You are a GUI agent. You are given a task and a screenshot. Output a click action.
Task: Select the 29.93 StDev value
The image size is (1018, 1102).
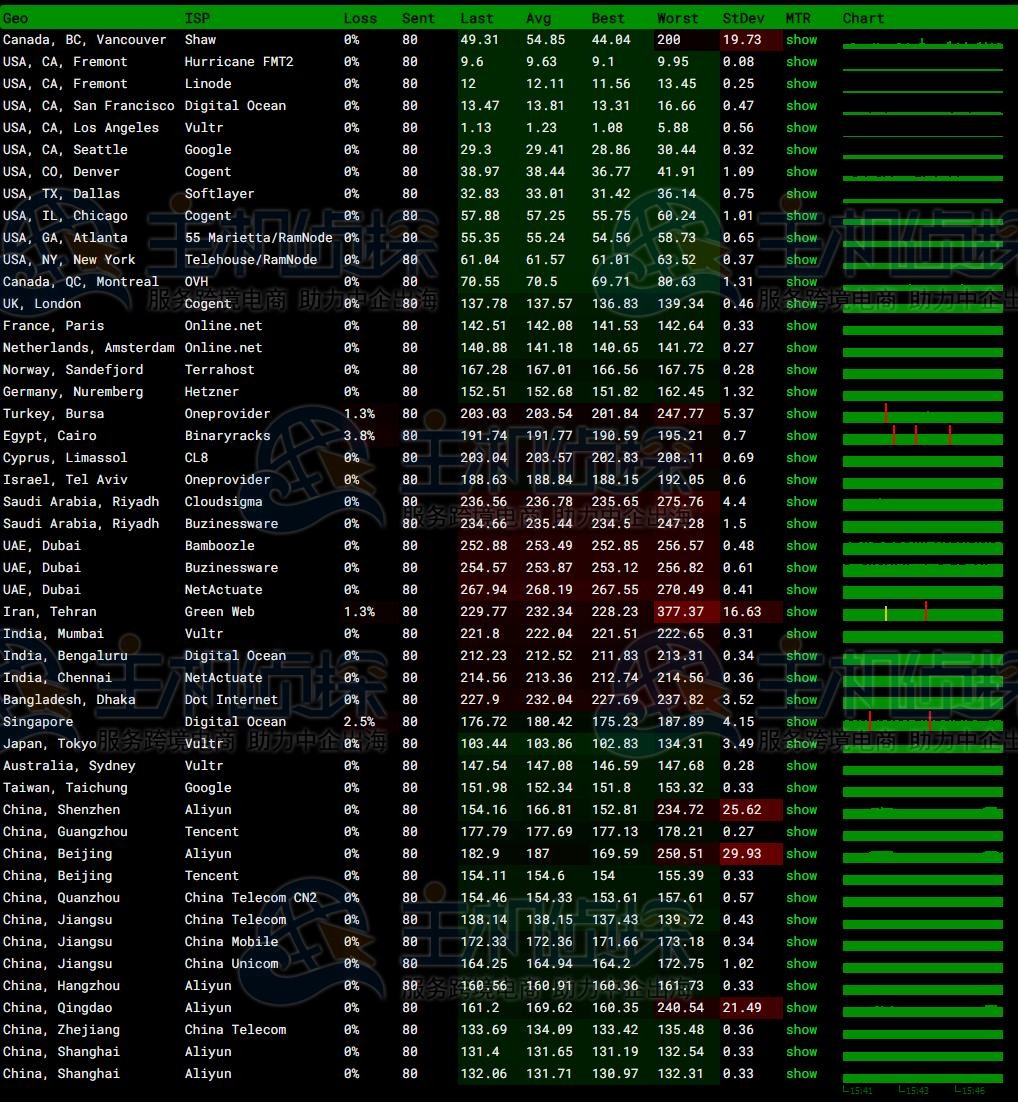tap(742, 854)
